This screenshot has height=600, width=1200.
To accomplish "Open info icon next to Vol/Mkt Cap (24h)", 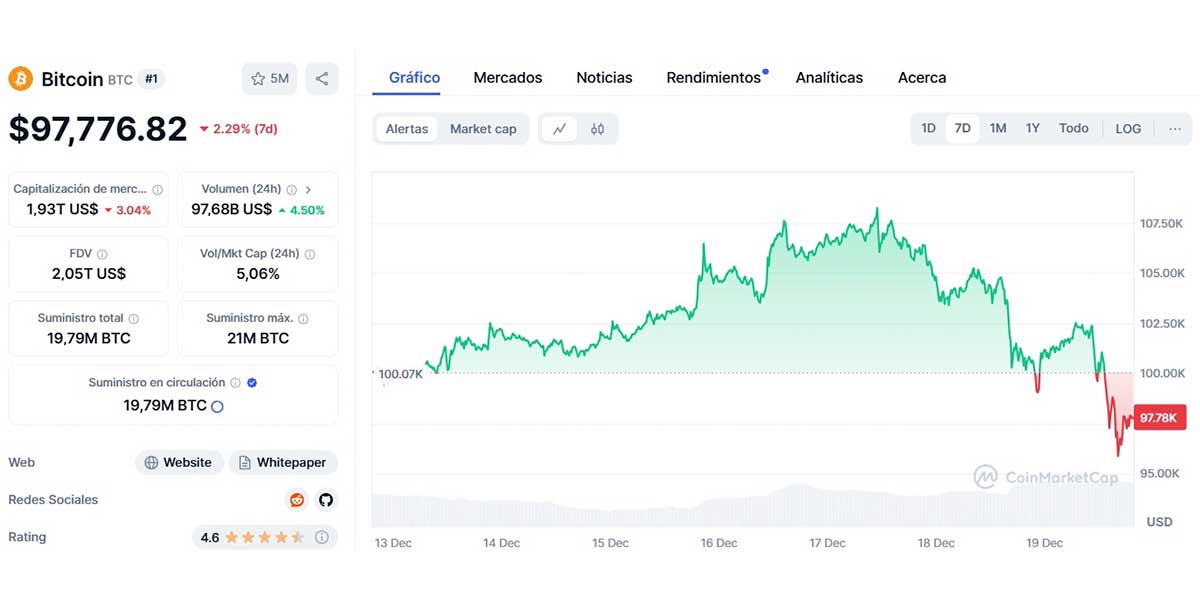I will (x=309, y=254).
